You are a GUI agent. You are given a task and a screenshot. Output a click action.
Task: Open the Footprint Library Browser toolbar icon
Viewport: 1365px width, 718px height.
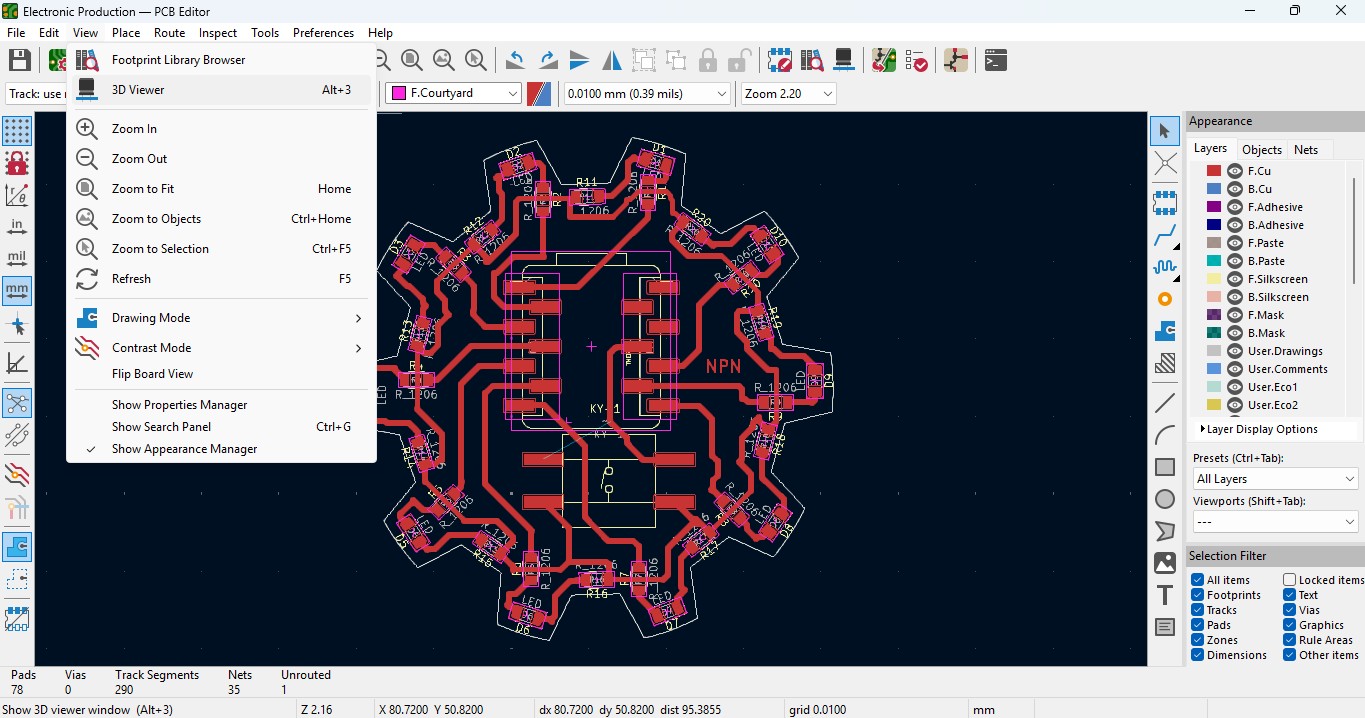812,60
